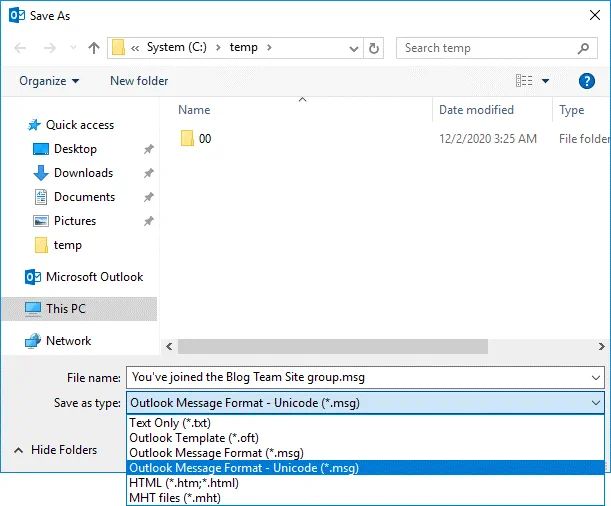Go to Network in sidebar
This screenshot has width=611, height=506.
pos(68,341)
